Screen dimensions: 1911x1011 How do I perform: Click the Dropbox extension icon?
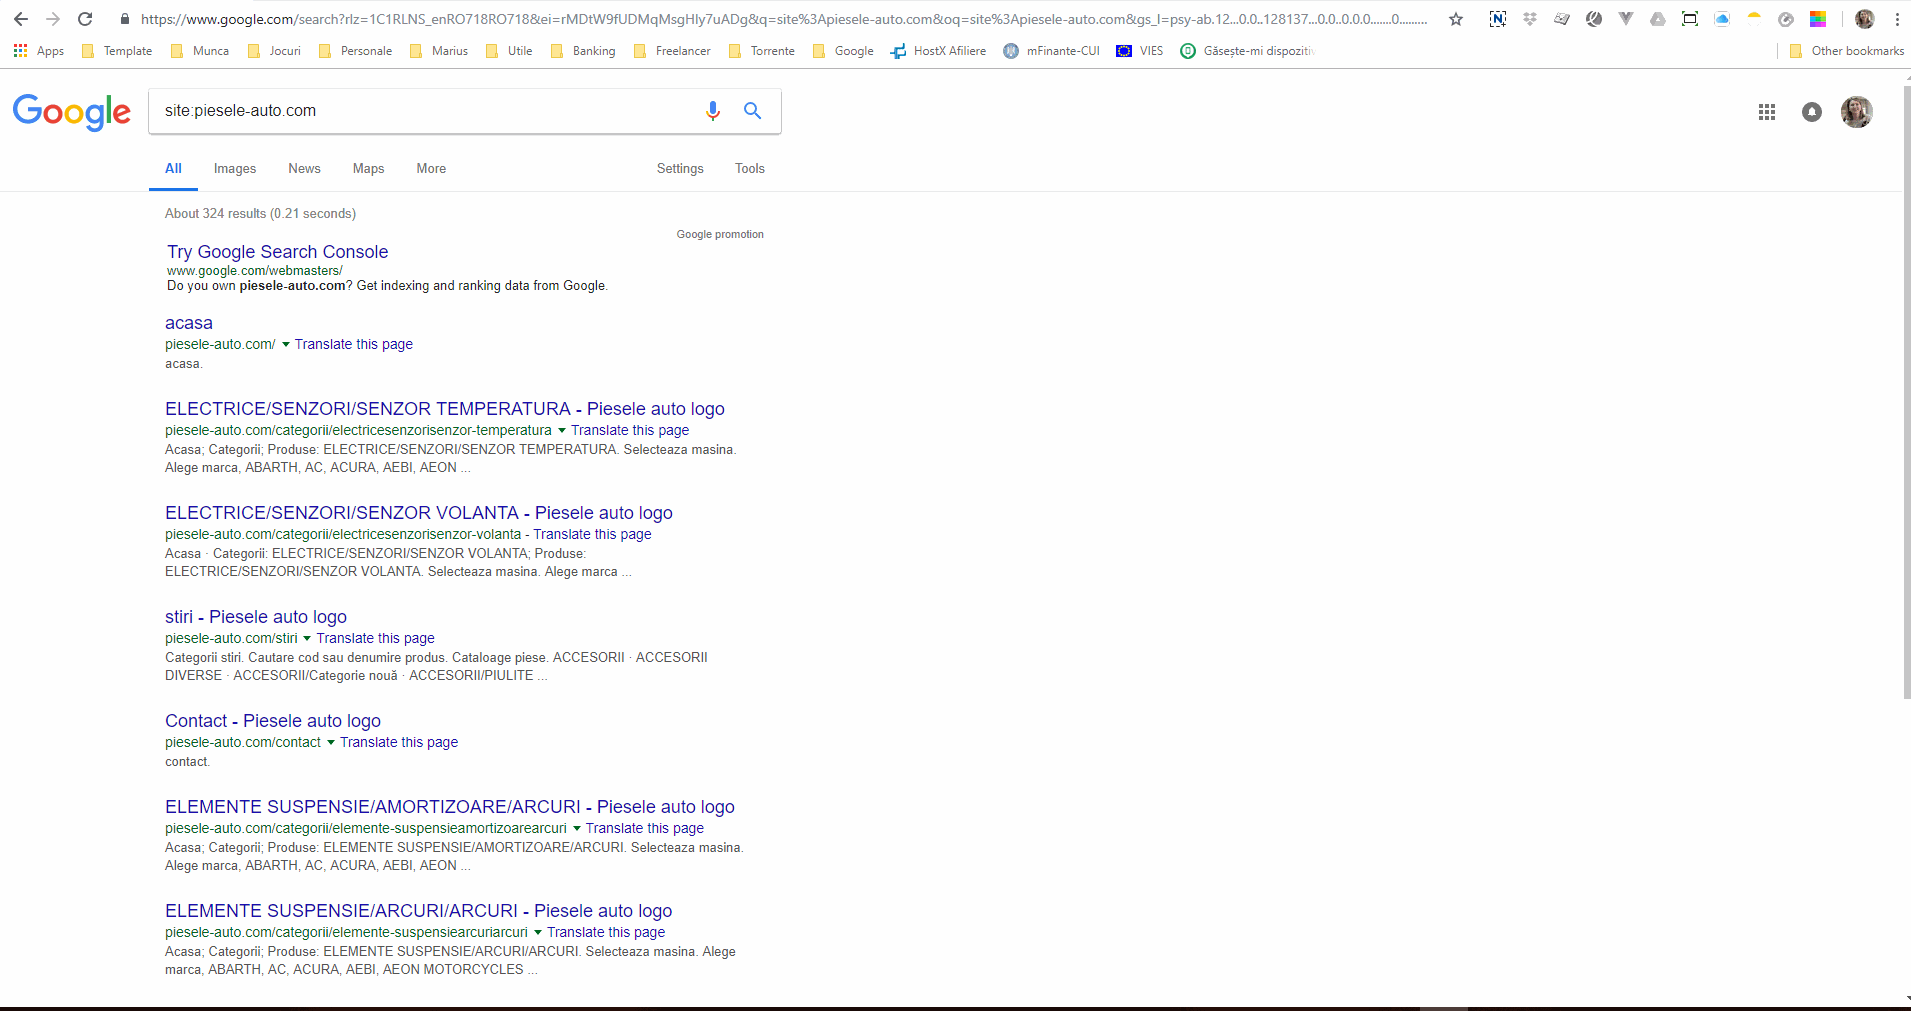1530,19
